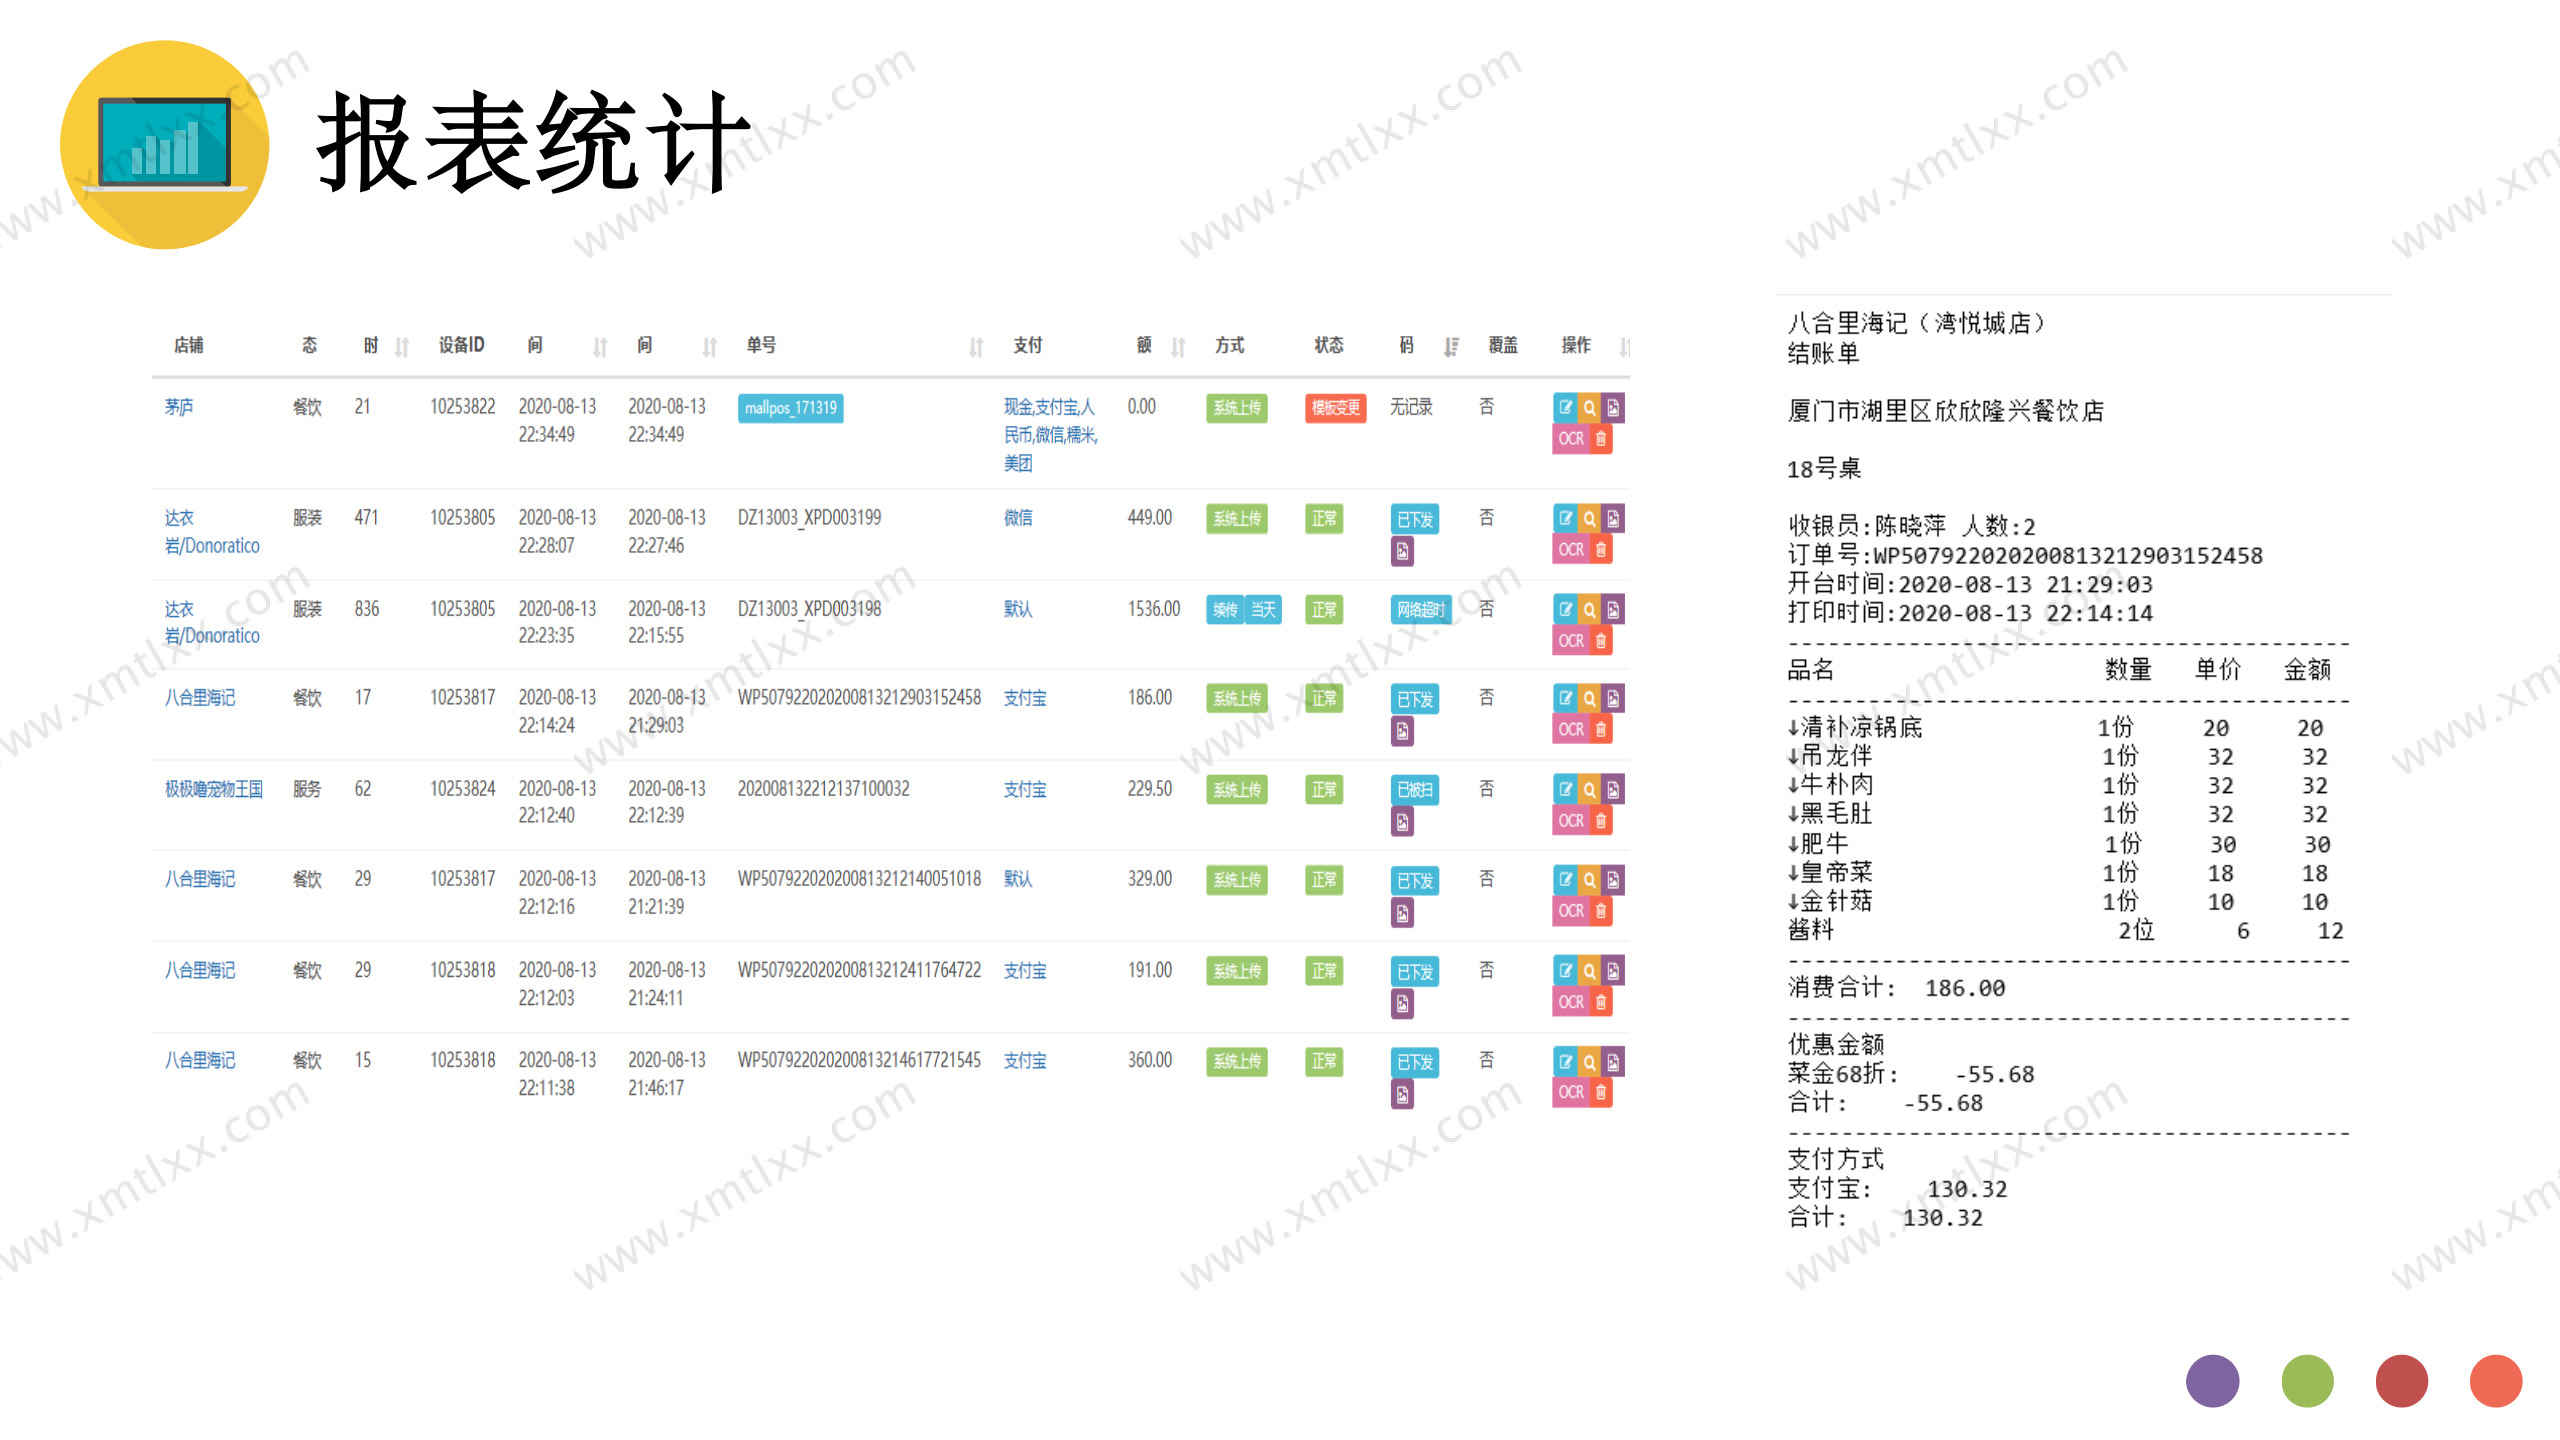Image resolution: width=2560 pixels, height=1440 pixels.
Task: Delete the 229.50 record
Action: click(1601, 821)
